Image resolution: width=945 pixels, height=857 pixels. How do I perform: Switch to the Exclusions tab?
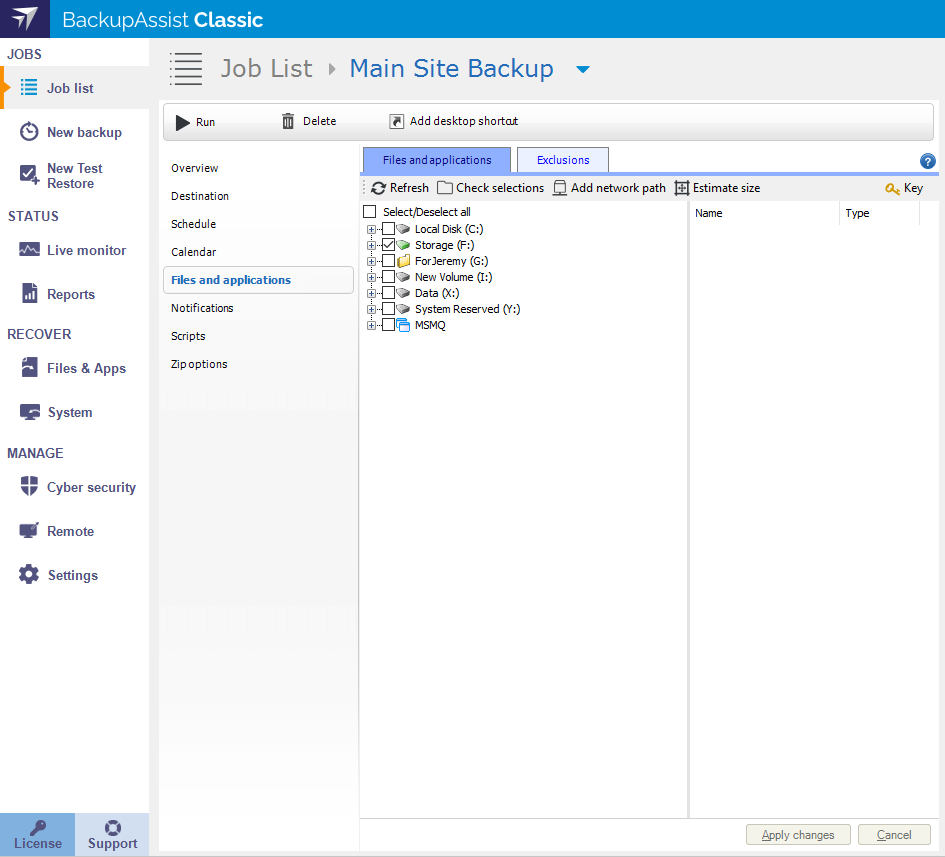point(563,160)
